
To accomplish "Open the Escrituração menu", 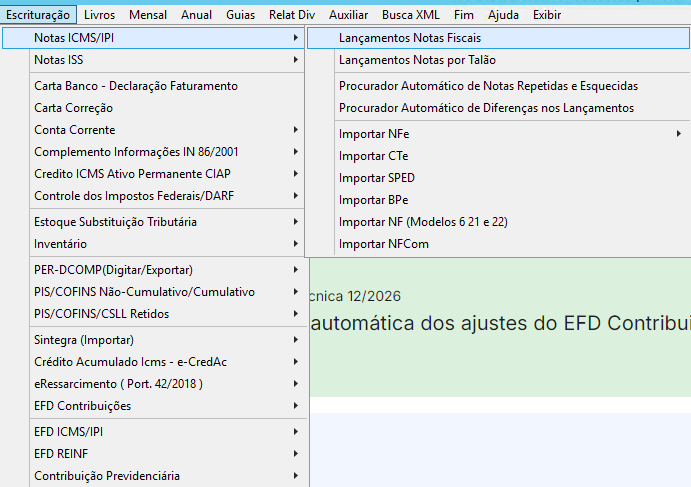I will [x=38, y=15].
